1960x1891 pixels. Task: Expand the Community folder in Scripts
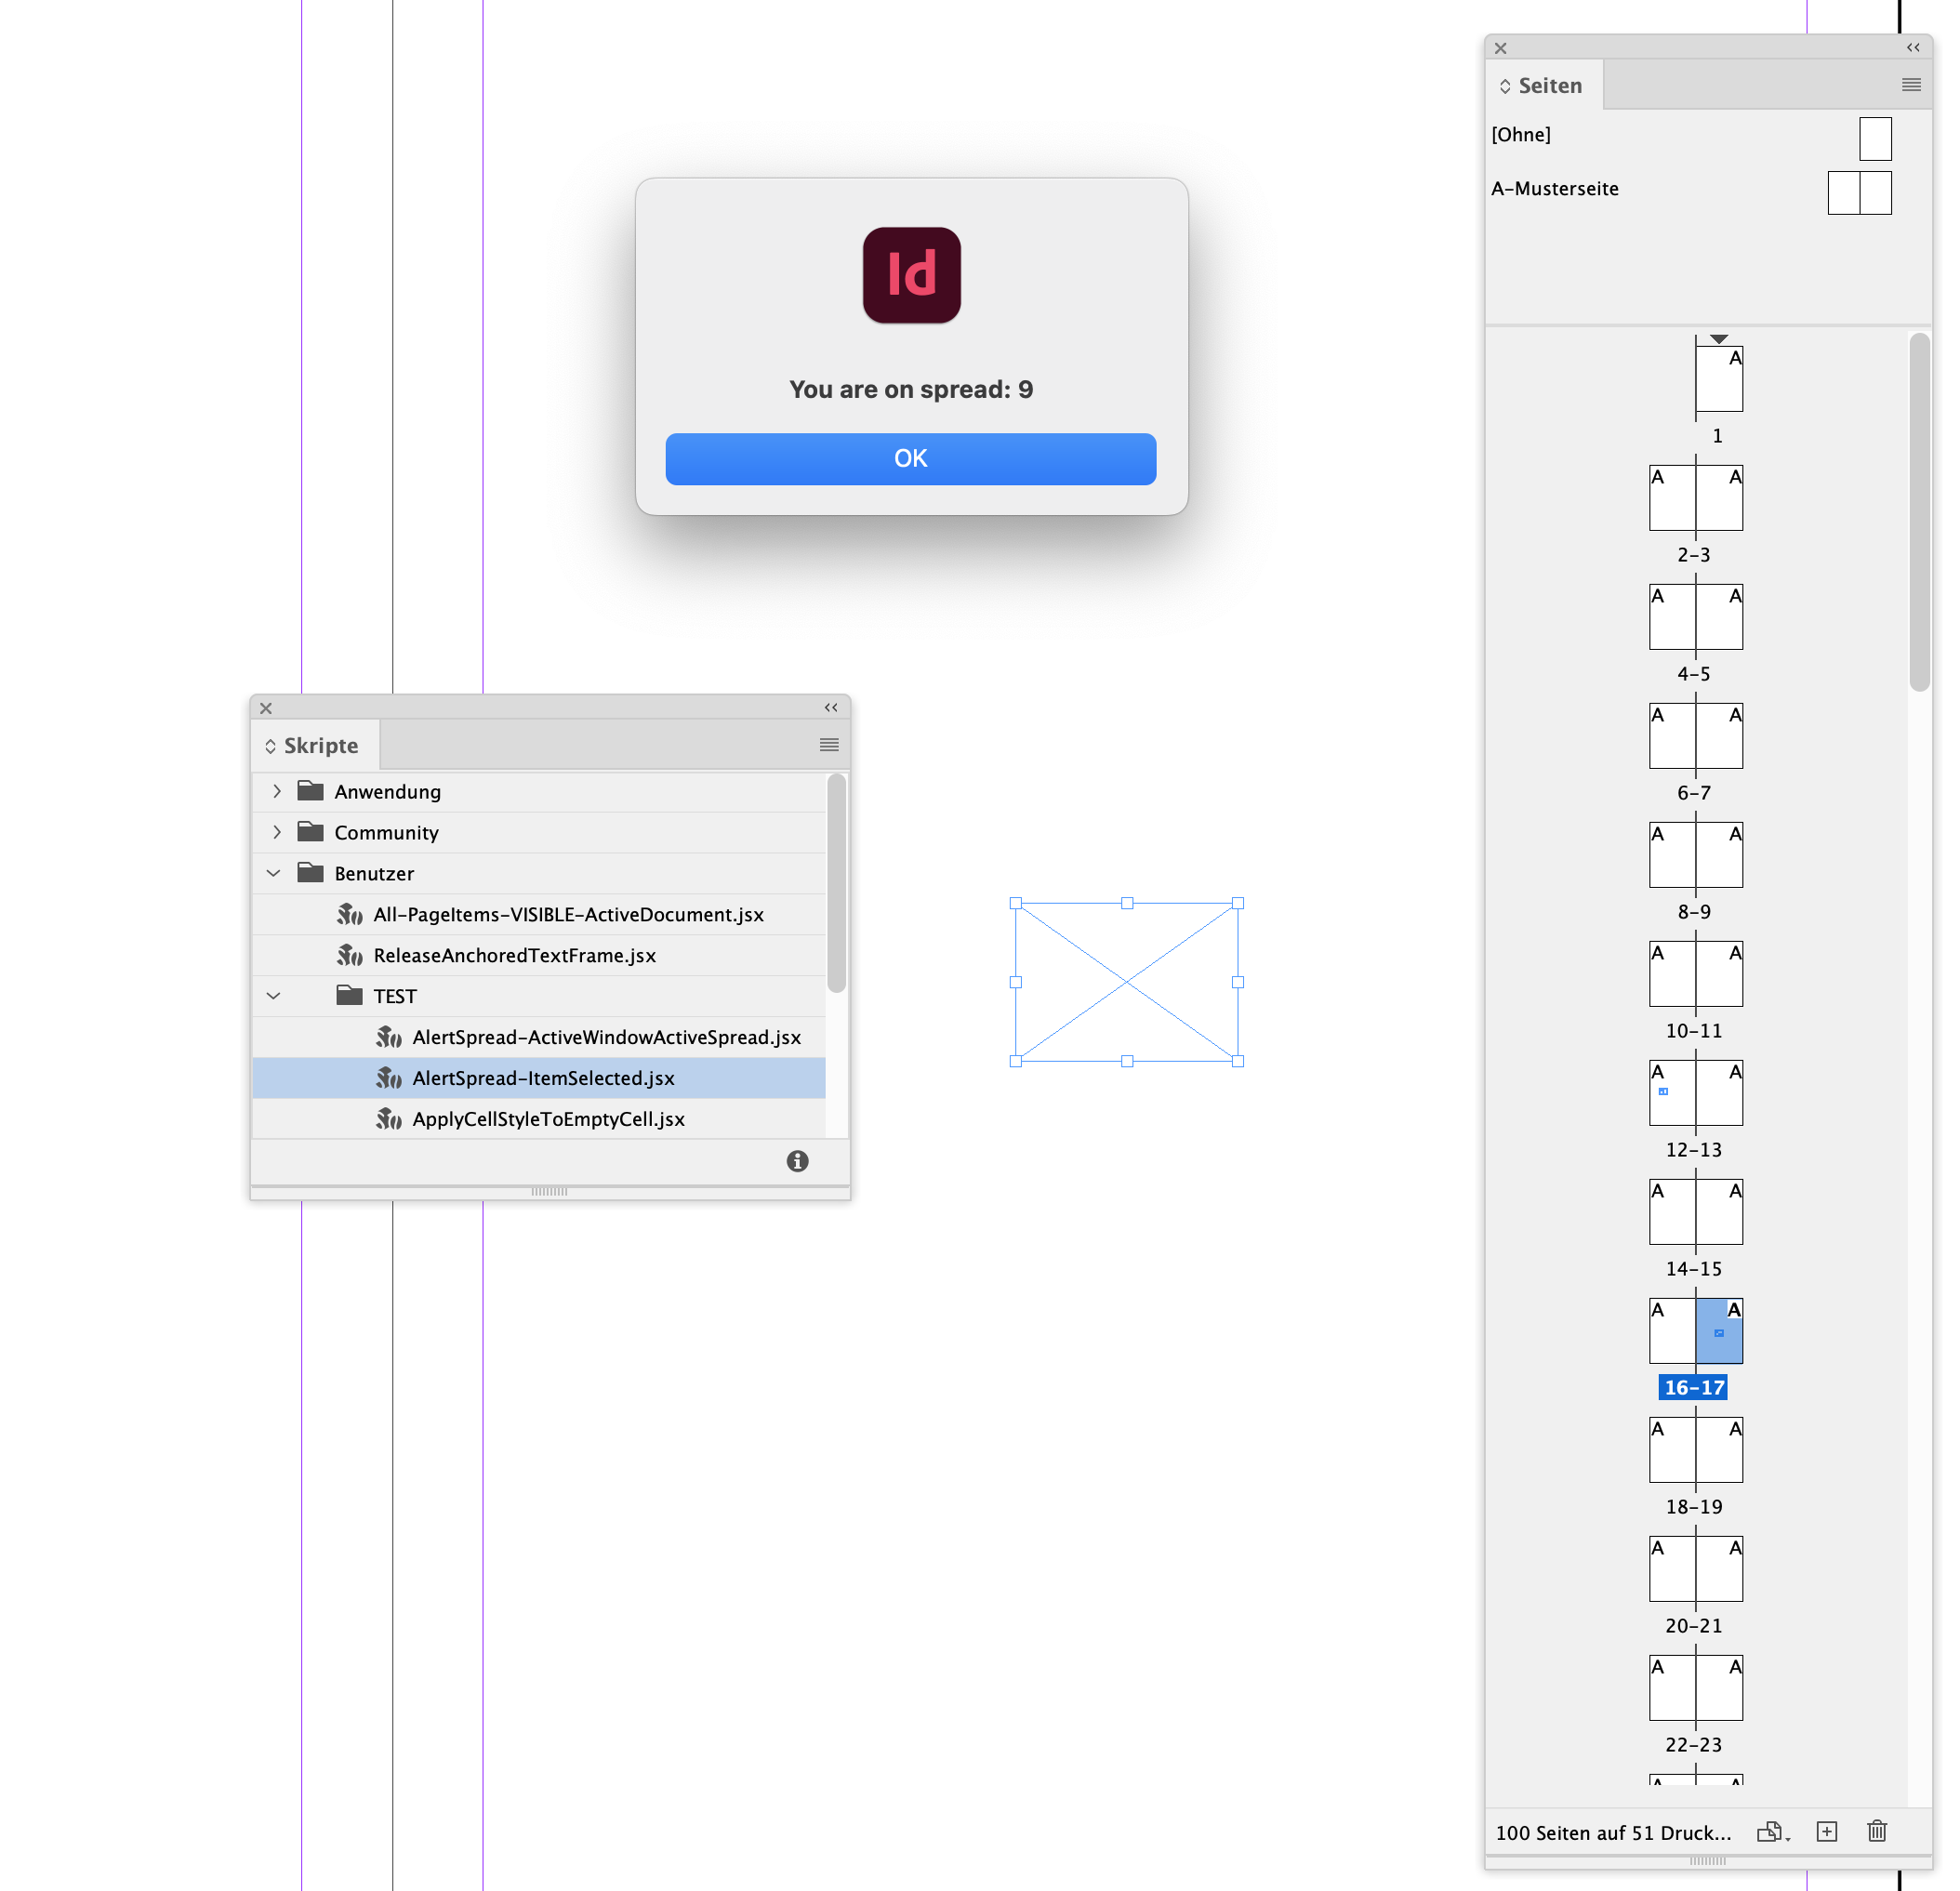click(x=276, y=829)
